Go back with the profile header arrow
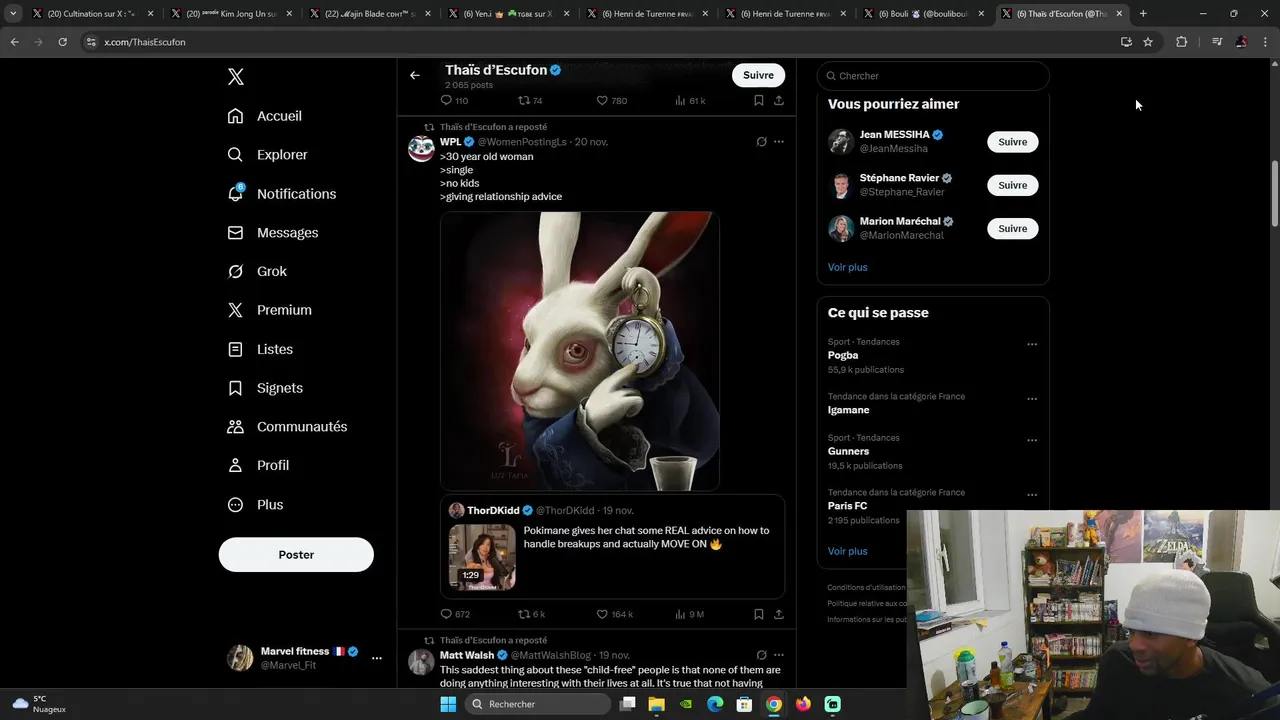 click(414, 75)
